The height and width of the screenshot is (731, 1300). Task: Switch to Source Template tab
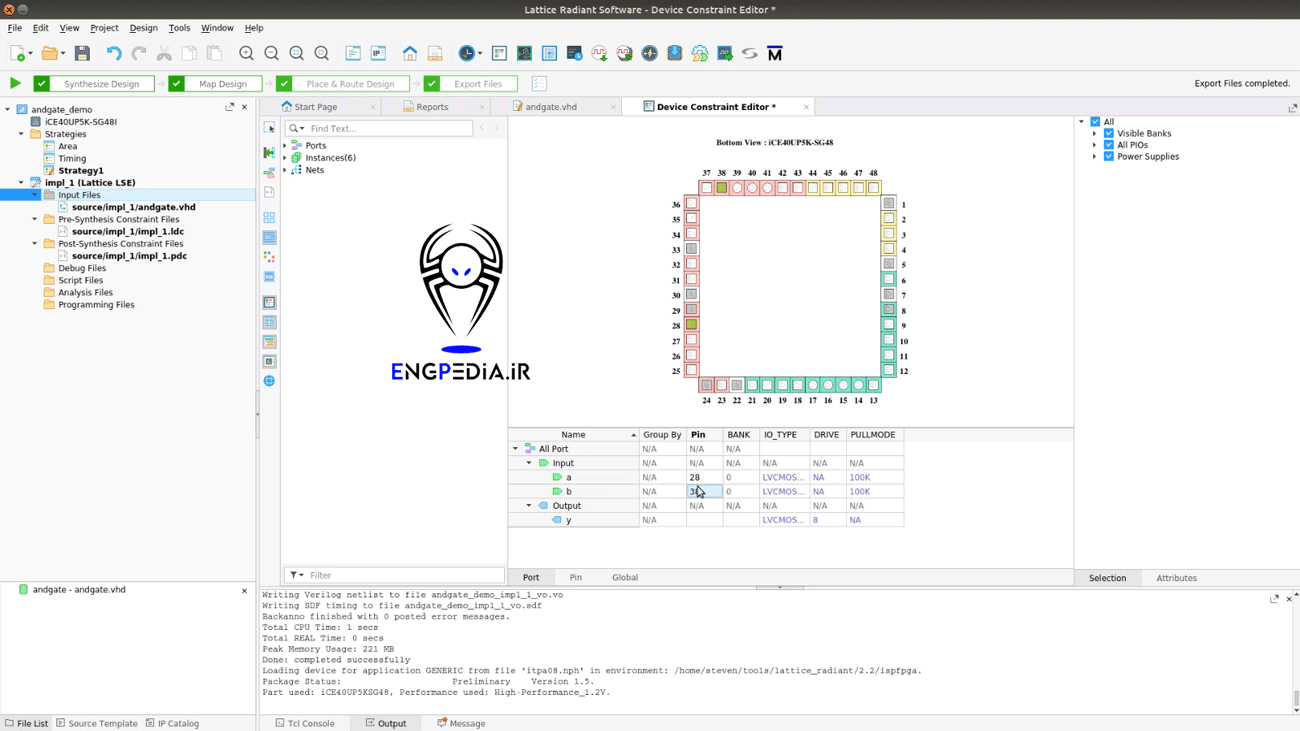(97, 723)
